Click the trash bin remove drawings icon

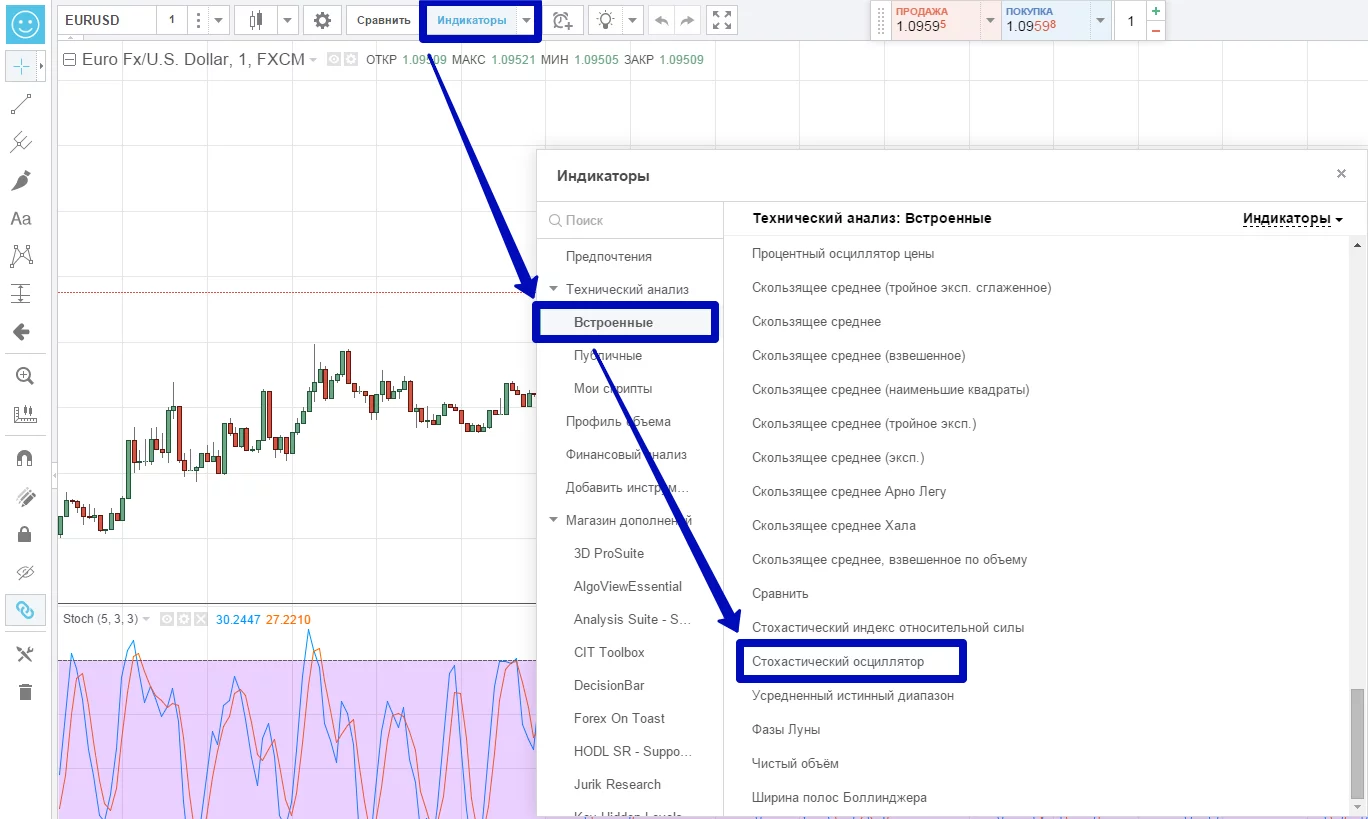[x=26, y=692]
